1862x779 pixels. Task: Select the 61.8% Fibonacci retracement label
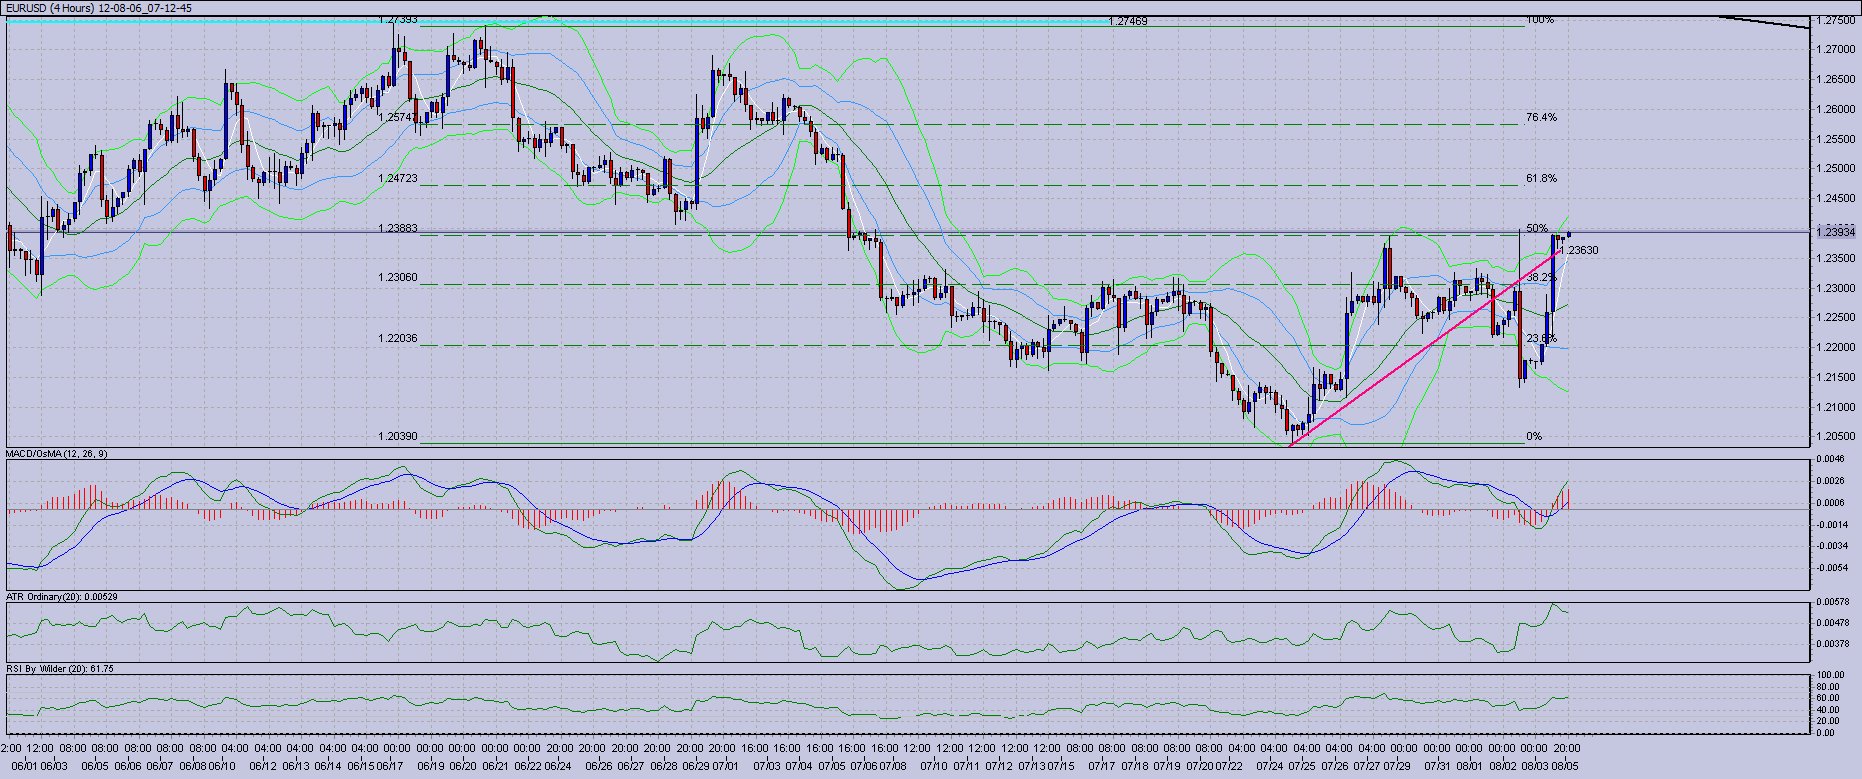1541,179
